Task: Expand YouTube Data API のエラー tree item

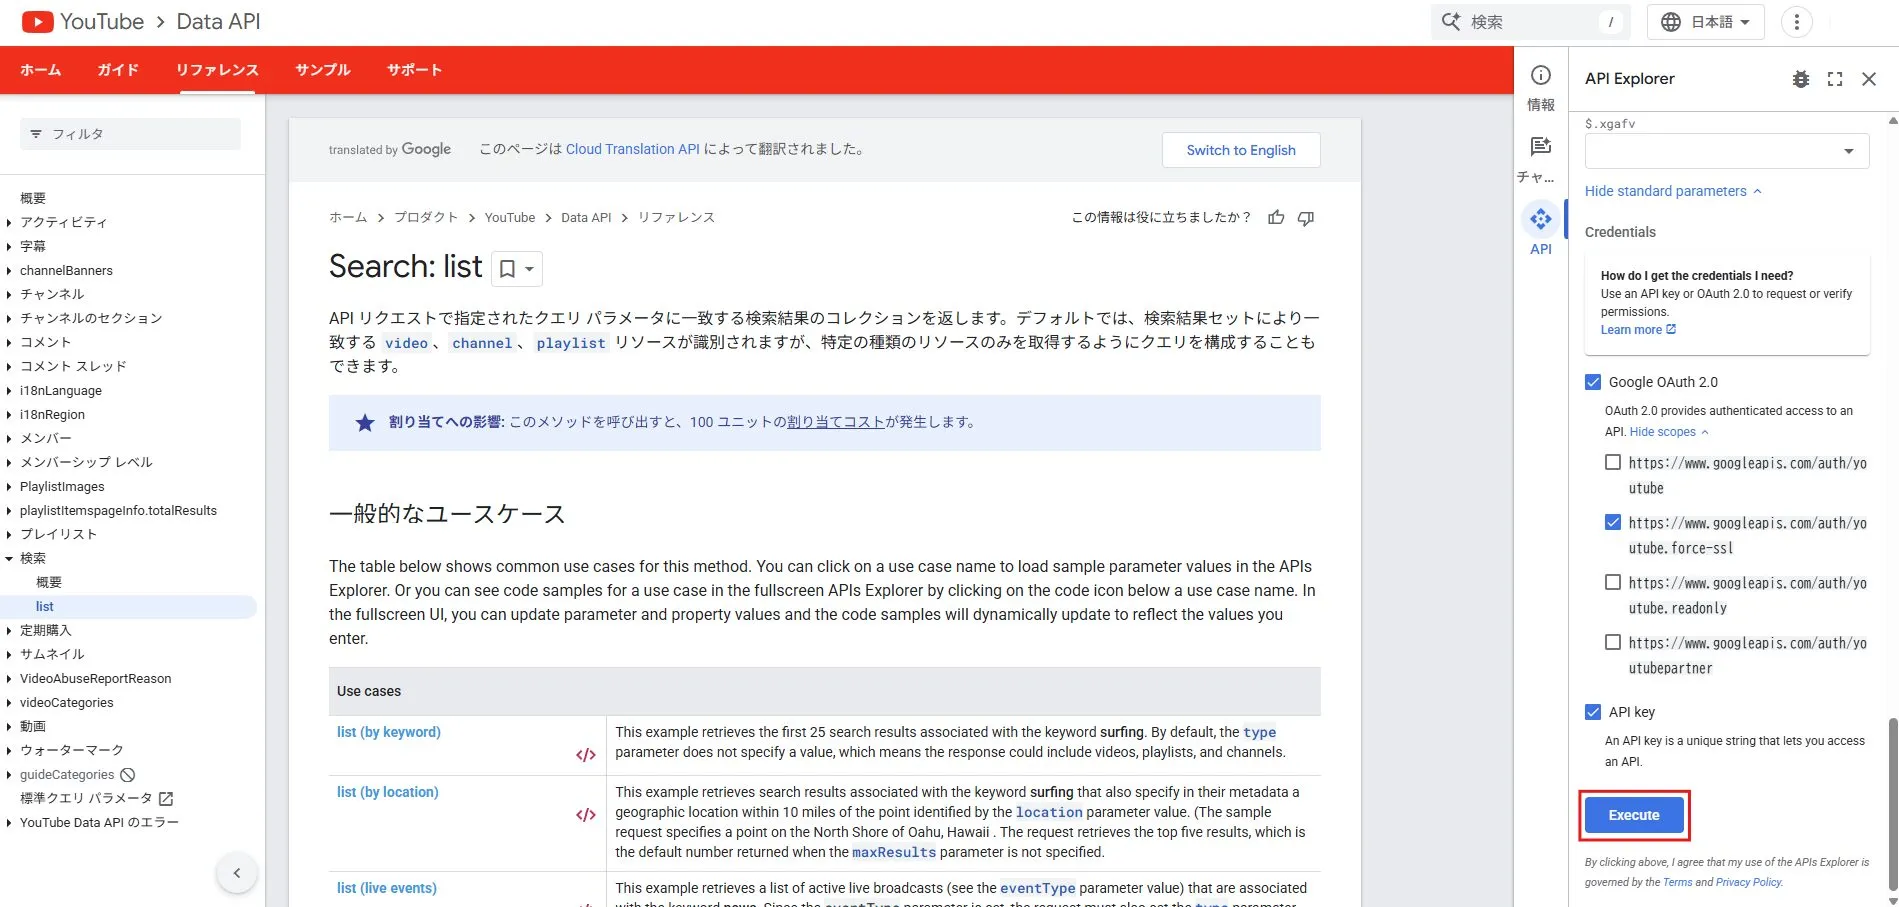Action: pyautogui.click(x=9, y=823)
